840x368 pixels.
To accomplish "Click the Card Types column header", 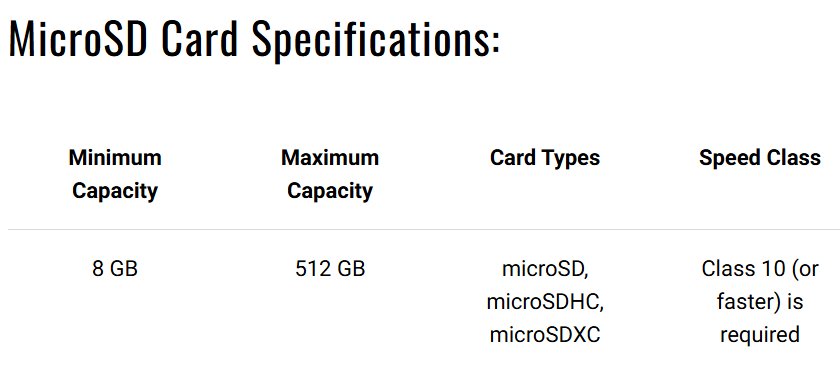I will [x=545, y=157].
